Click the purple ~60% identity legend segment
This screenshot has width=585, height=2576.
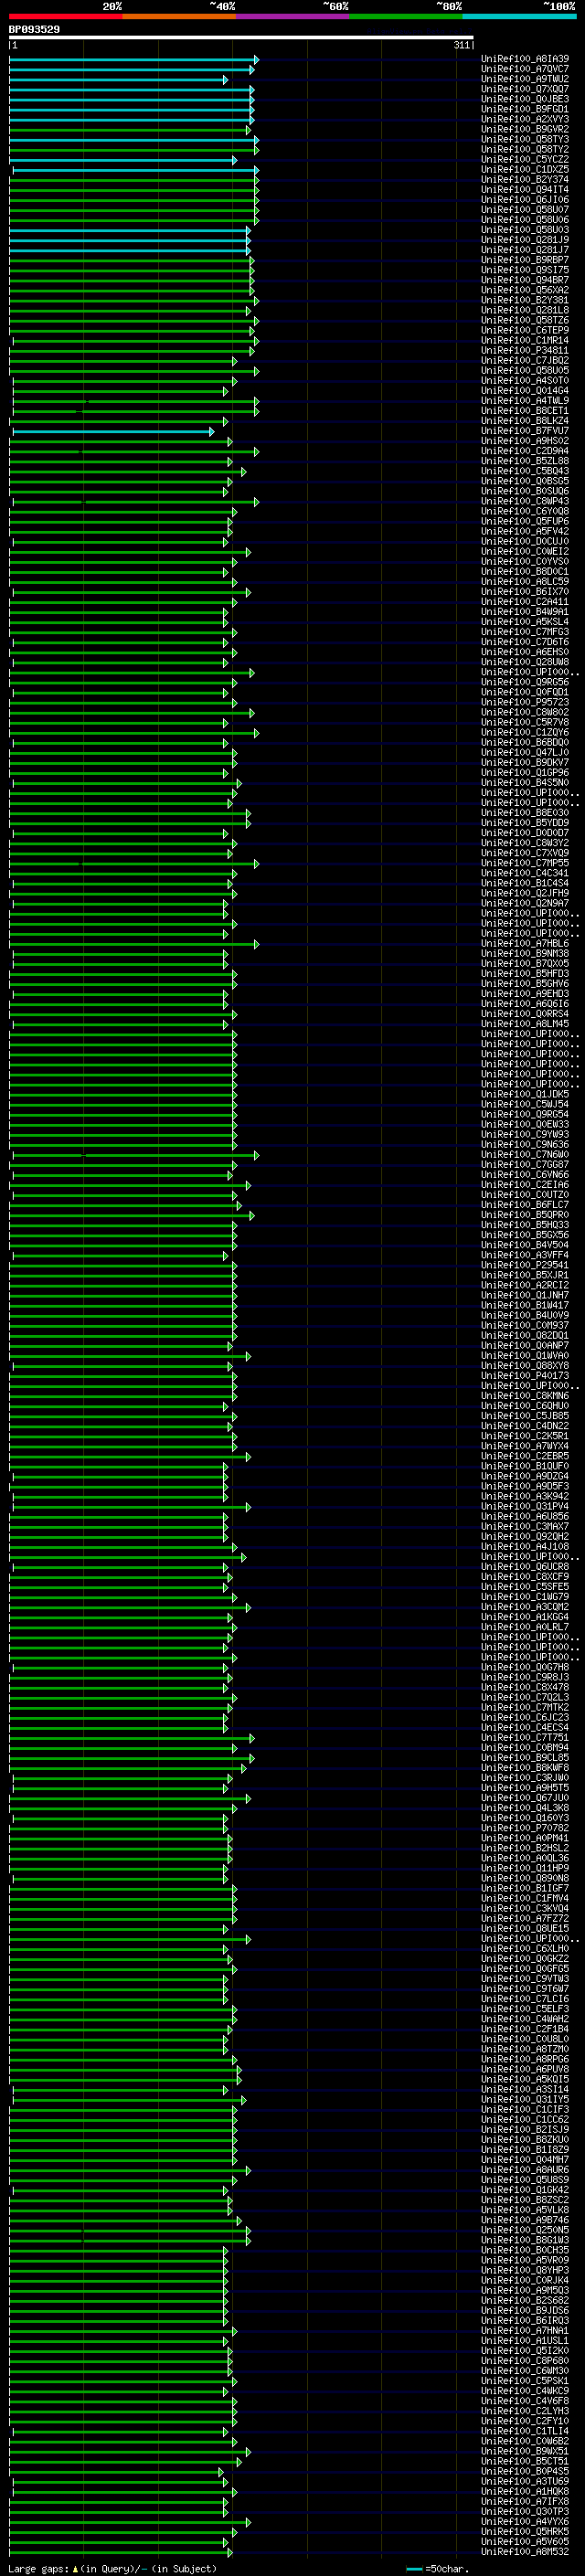tap(292, 16)
